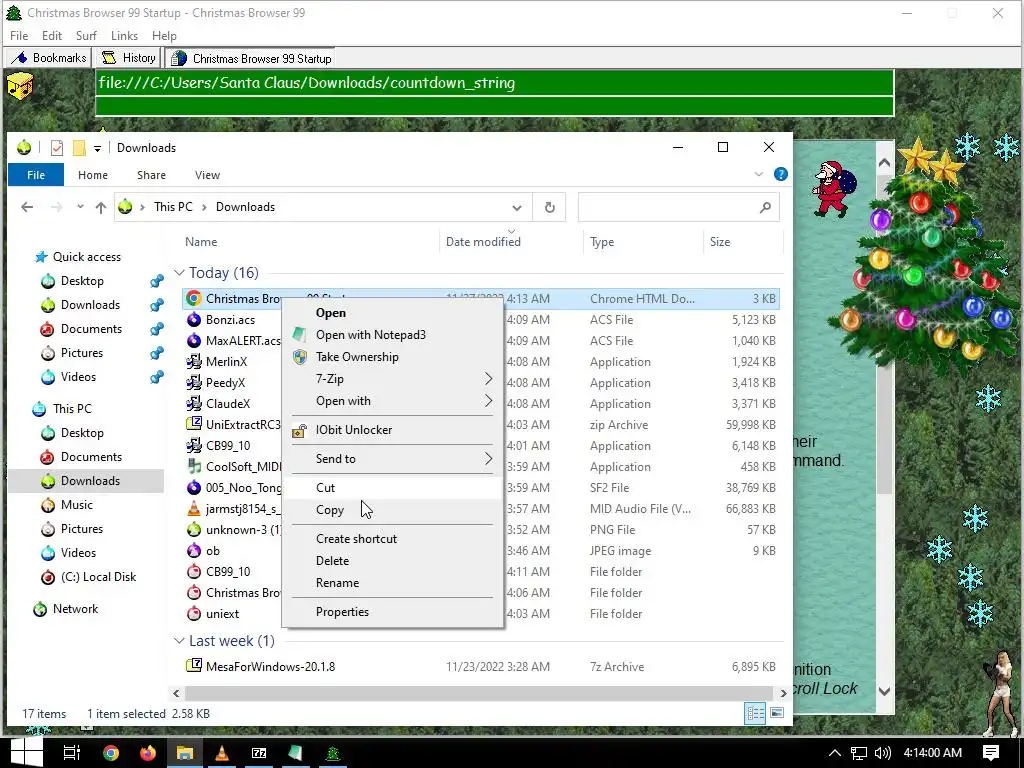The height and width of the screenshot is (768, 1024).
Task: Refresh the Downloads folder
Action: (x=550, y=207)
